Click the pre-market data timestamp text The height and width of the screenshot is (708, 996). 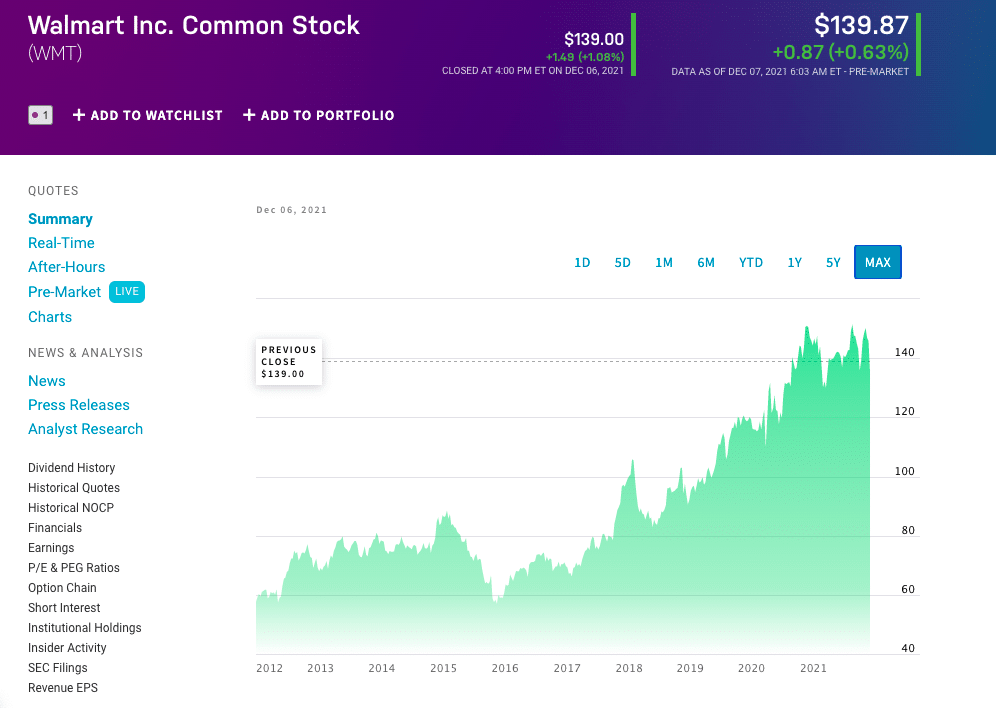pyautogui.click(x=790, y=72)
